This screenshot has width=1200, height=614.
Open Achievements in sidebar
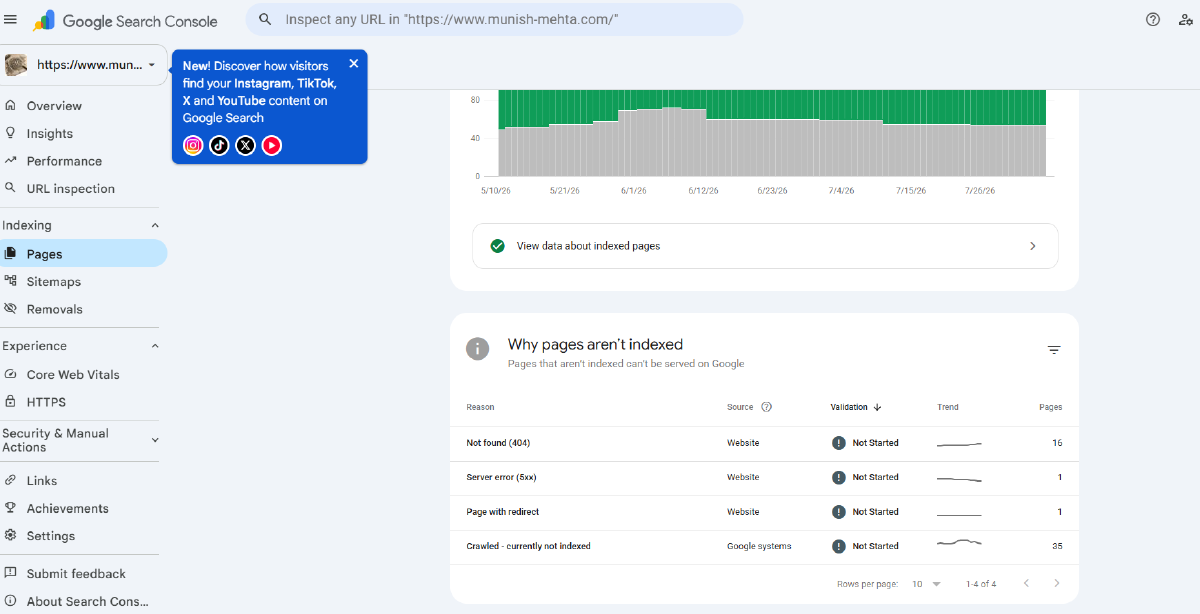[66, 509]
